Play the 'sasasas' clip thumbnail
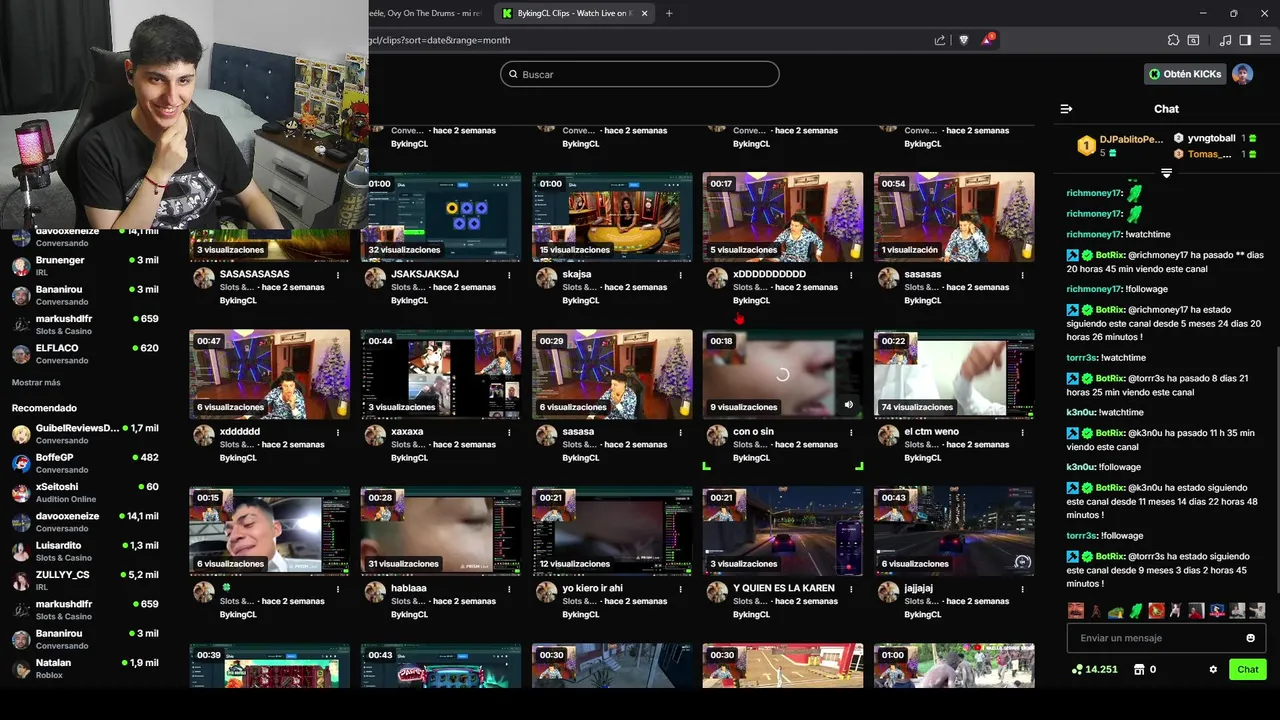The width and height of the screenshot is (1280, 720). coord(954,217)
